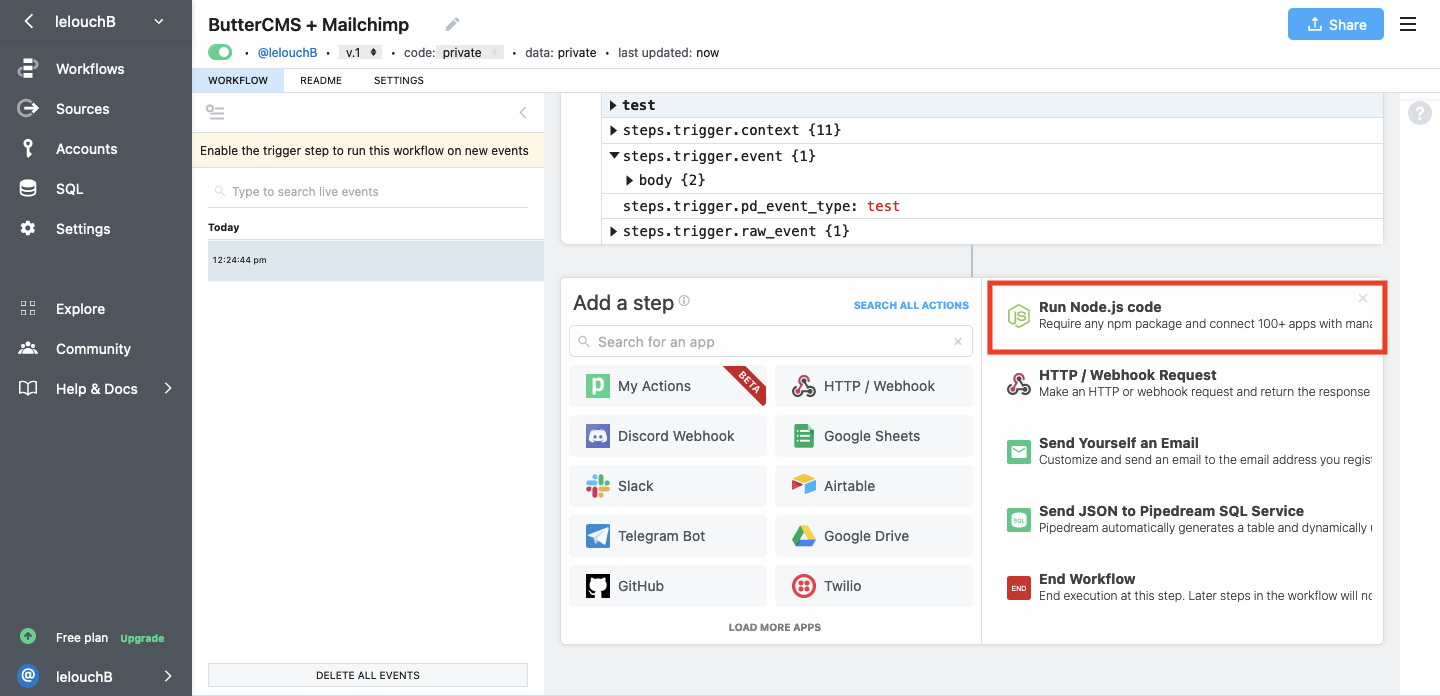Click the help question mark icon
Image resolution: width=1440 pixels, height=696 pixels.
(1420, 113)
